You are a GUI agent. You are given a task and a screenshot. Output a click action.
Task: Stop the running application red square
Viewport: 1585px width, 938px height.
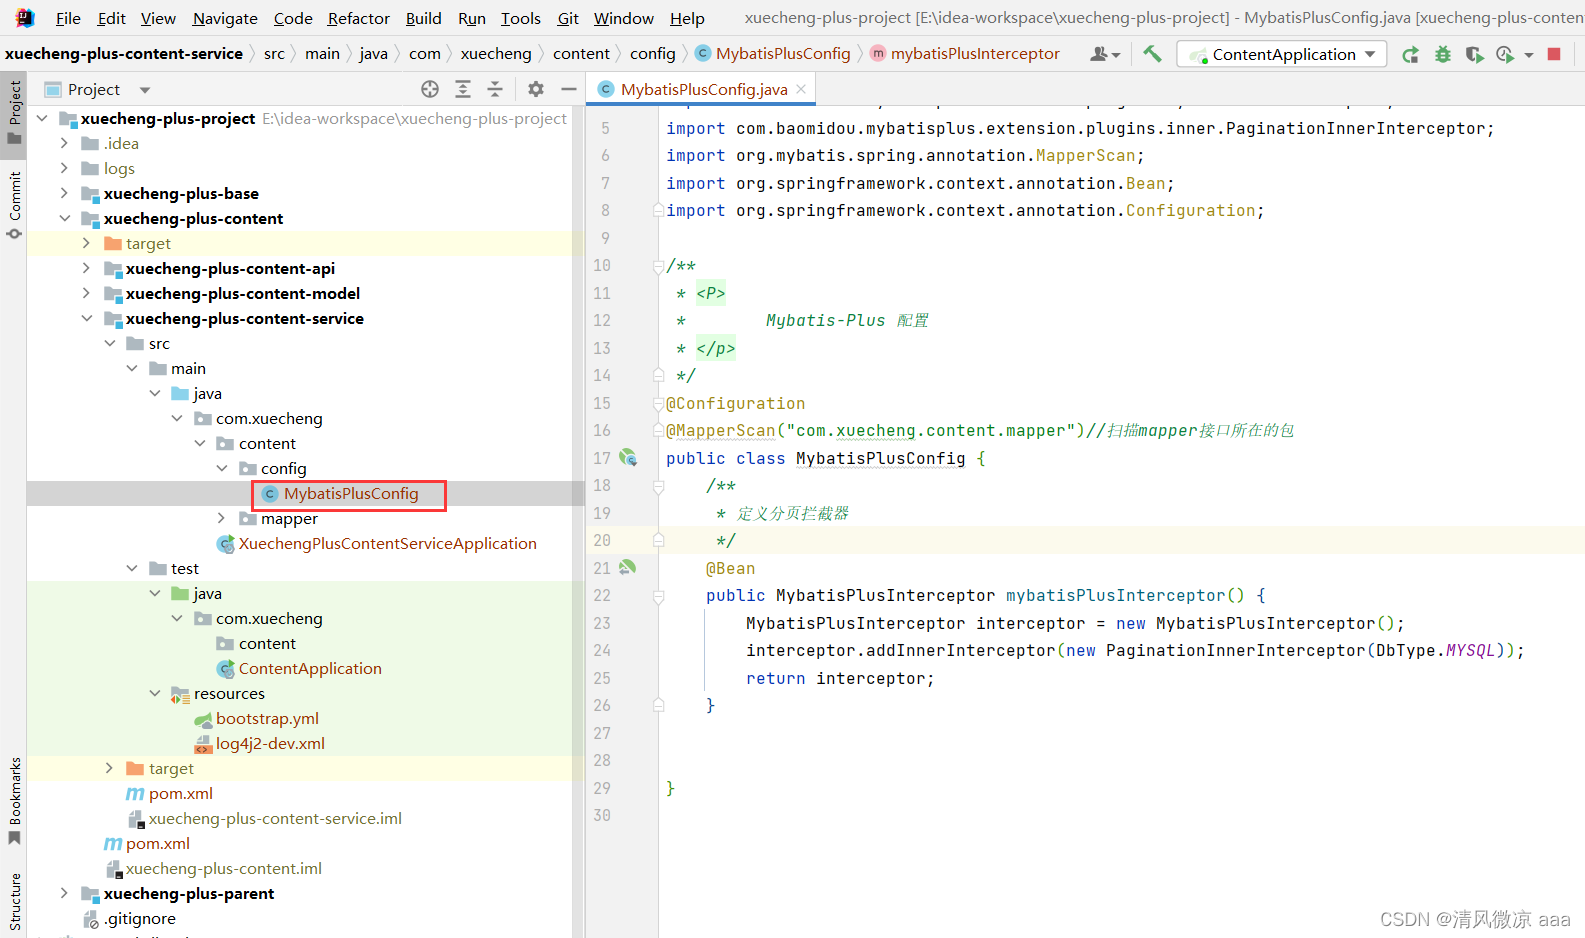(x=1554, y=54)
